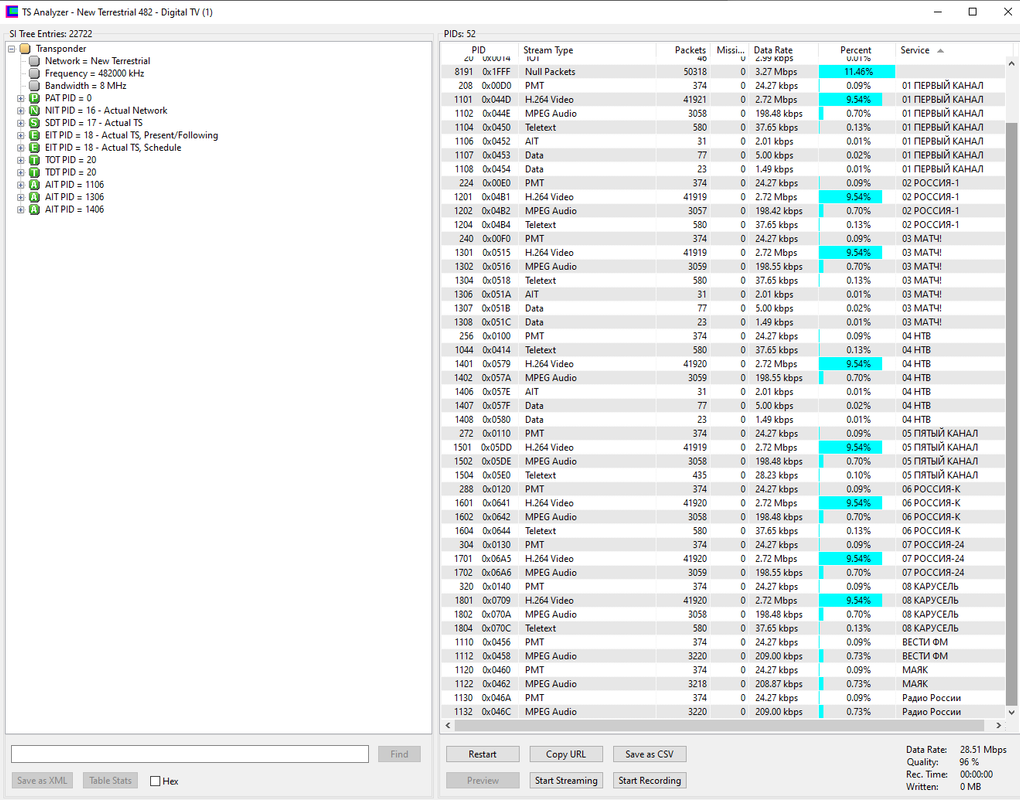Screen dimensions: 1020x800
Task: Click scroll-right arrow of PID list
Action: tap(999, 725)
